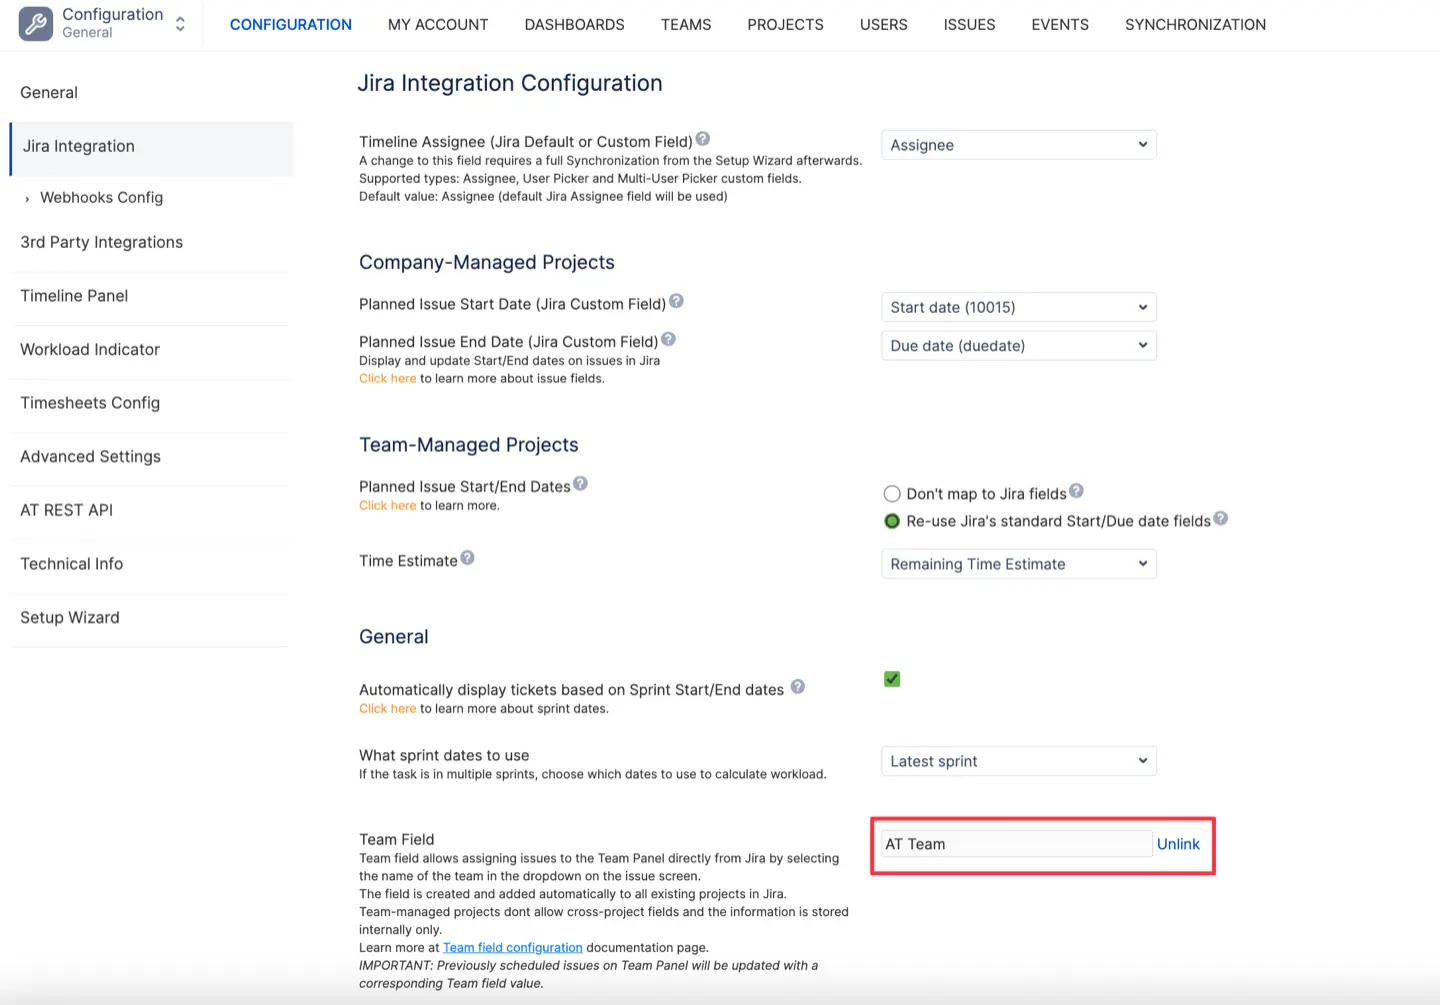Click the Unlink link for AT Team

[1178, 844]
